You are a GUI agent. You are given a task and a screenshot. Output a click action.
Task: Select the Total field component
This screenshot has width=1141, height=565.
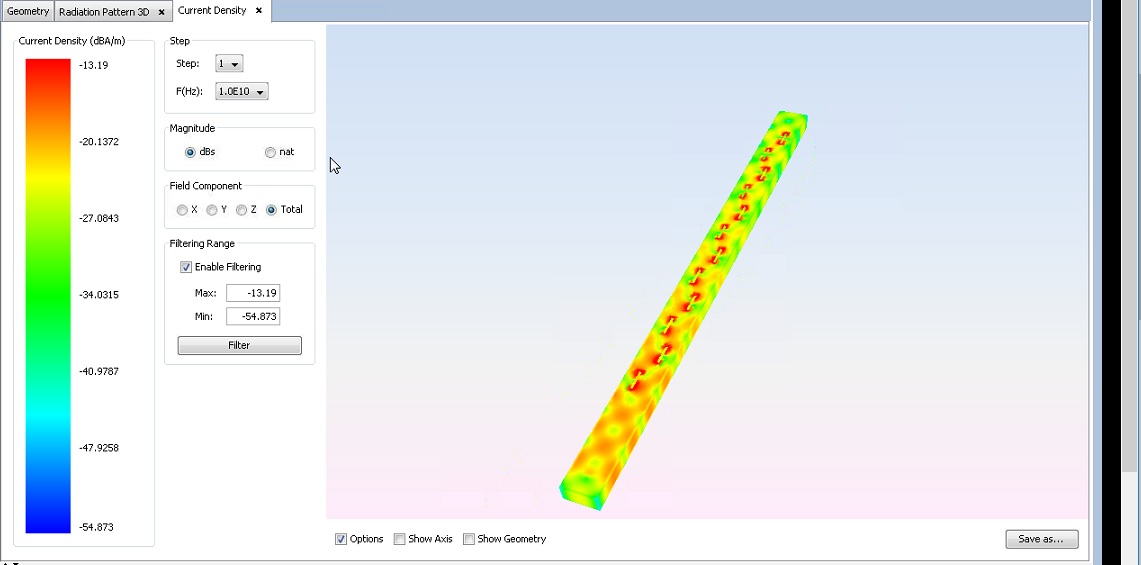click(x=271, y=210)
